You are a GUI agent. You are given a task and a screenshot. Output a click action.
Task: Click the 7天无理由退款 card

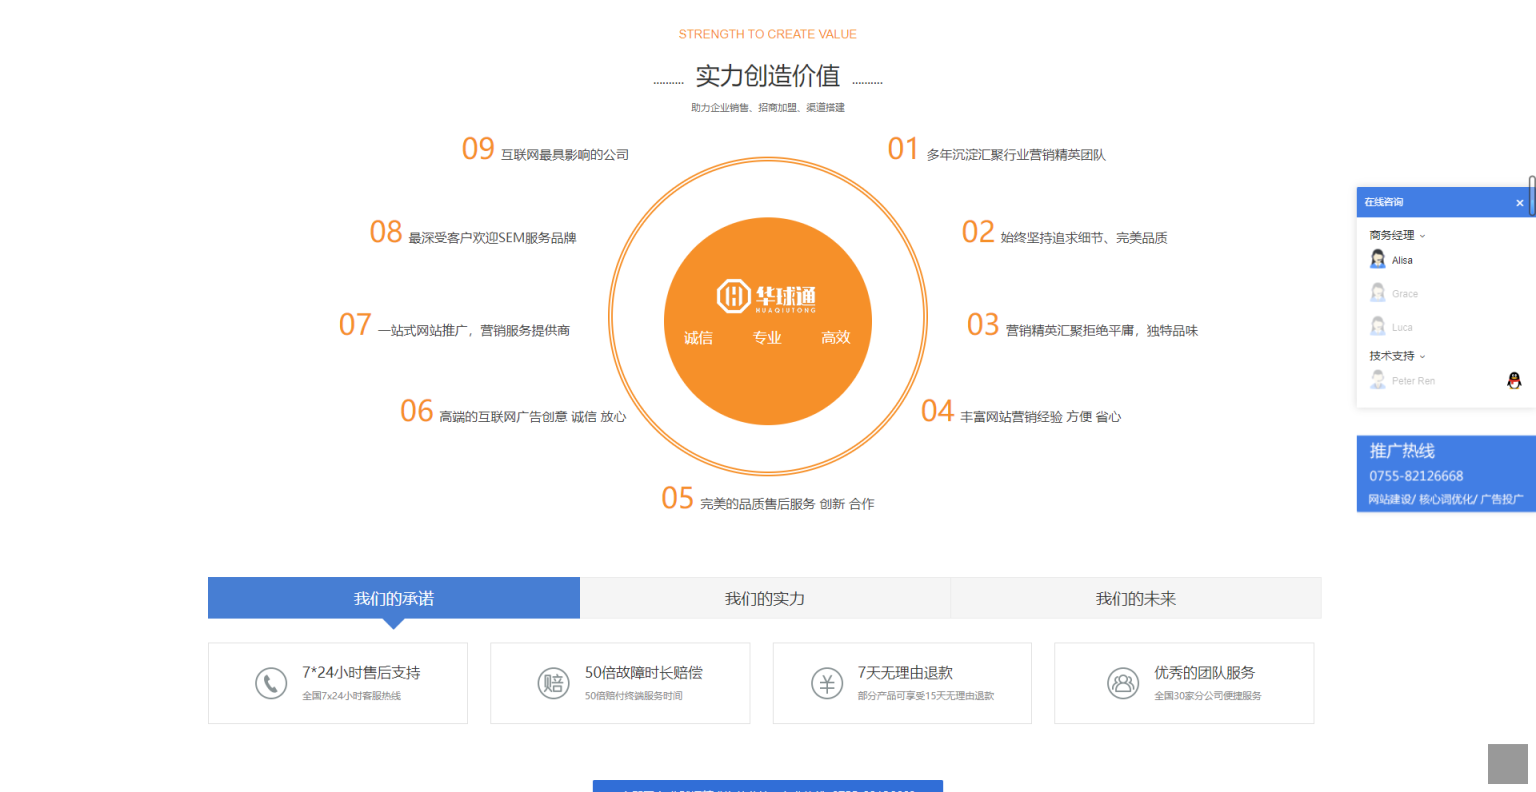(902, 683)
